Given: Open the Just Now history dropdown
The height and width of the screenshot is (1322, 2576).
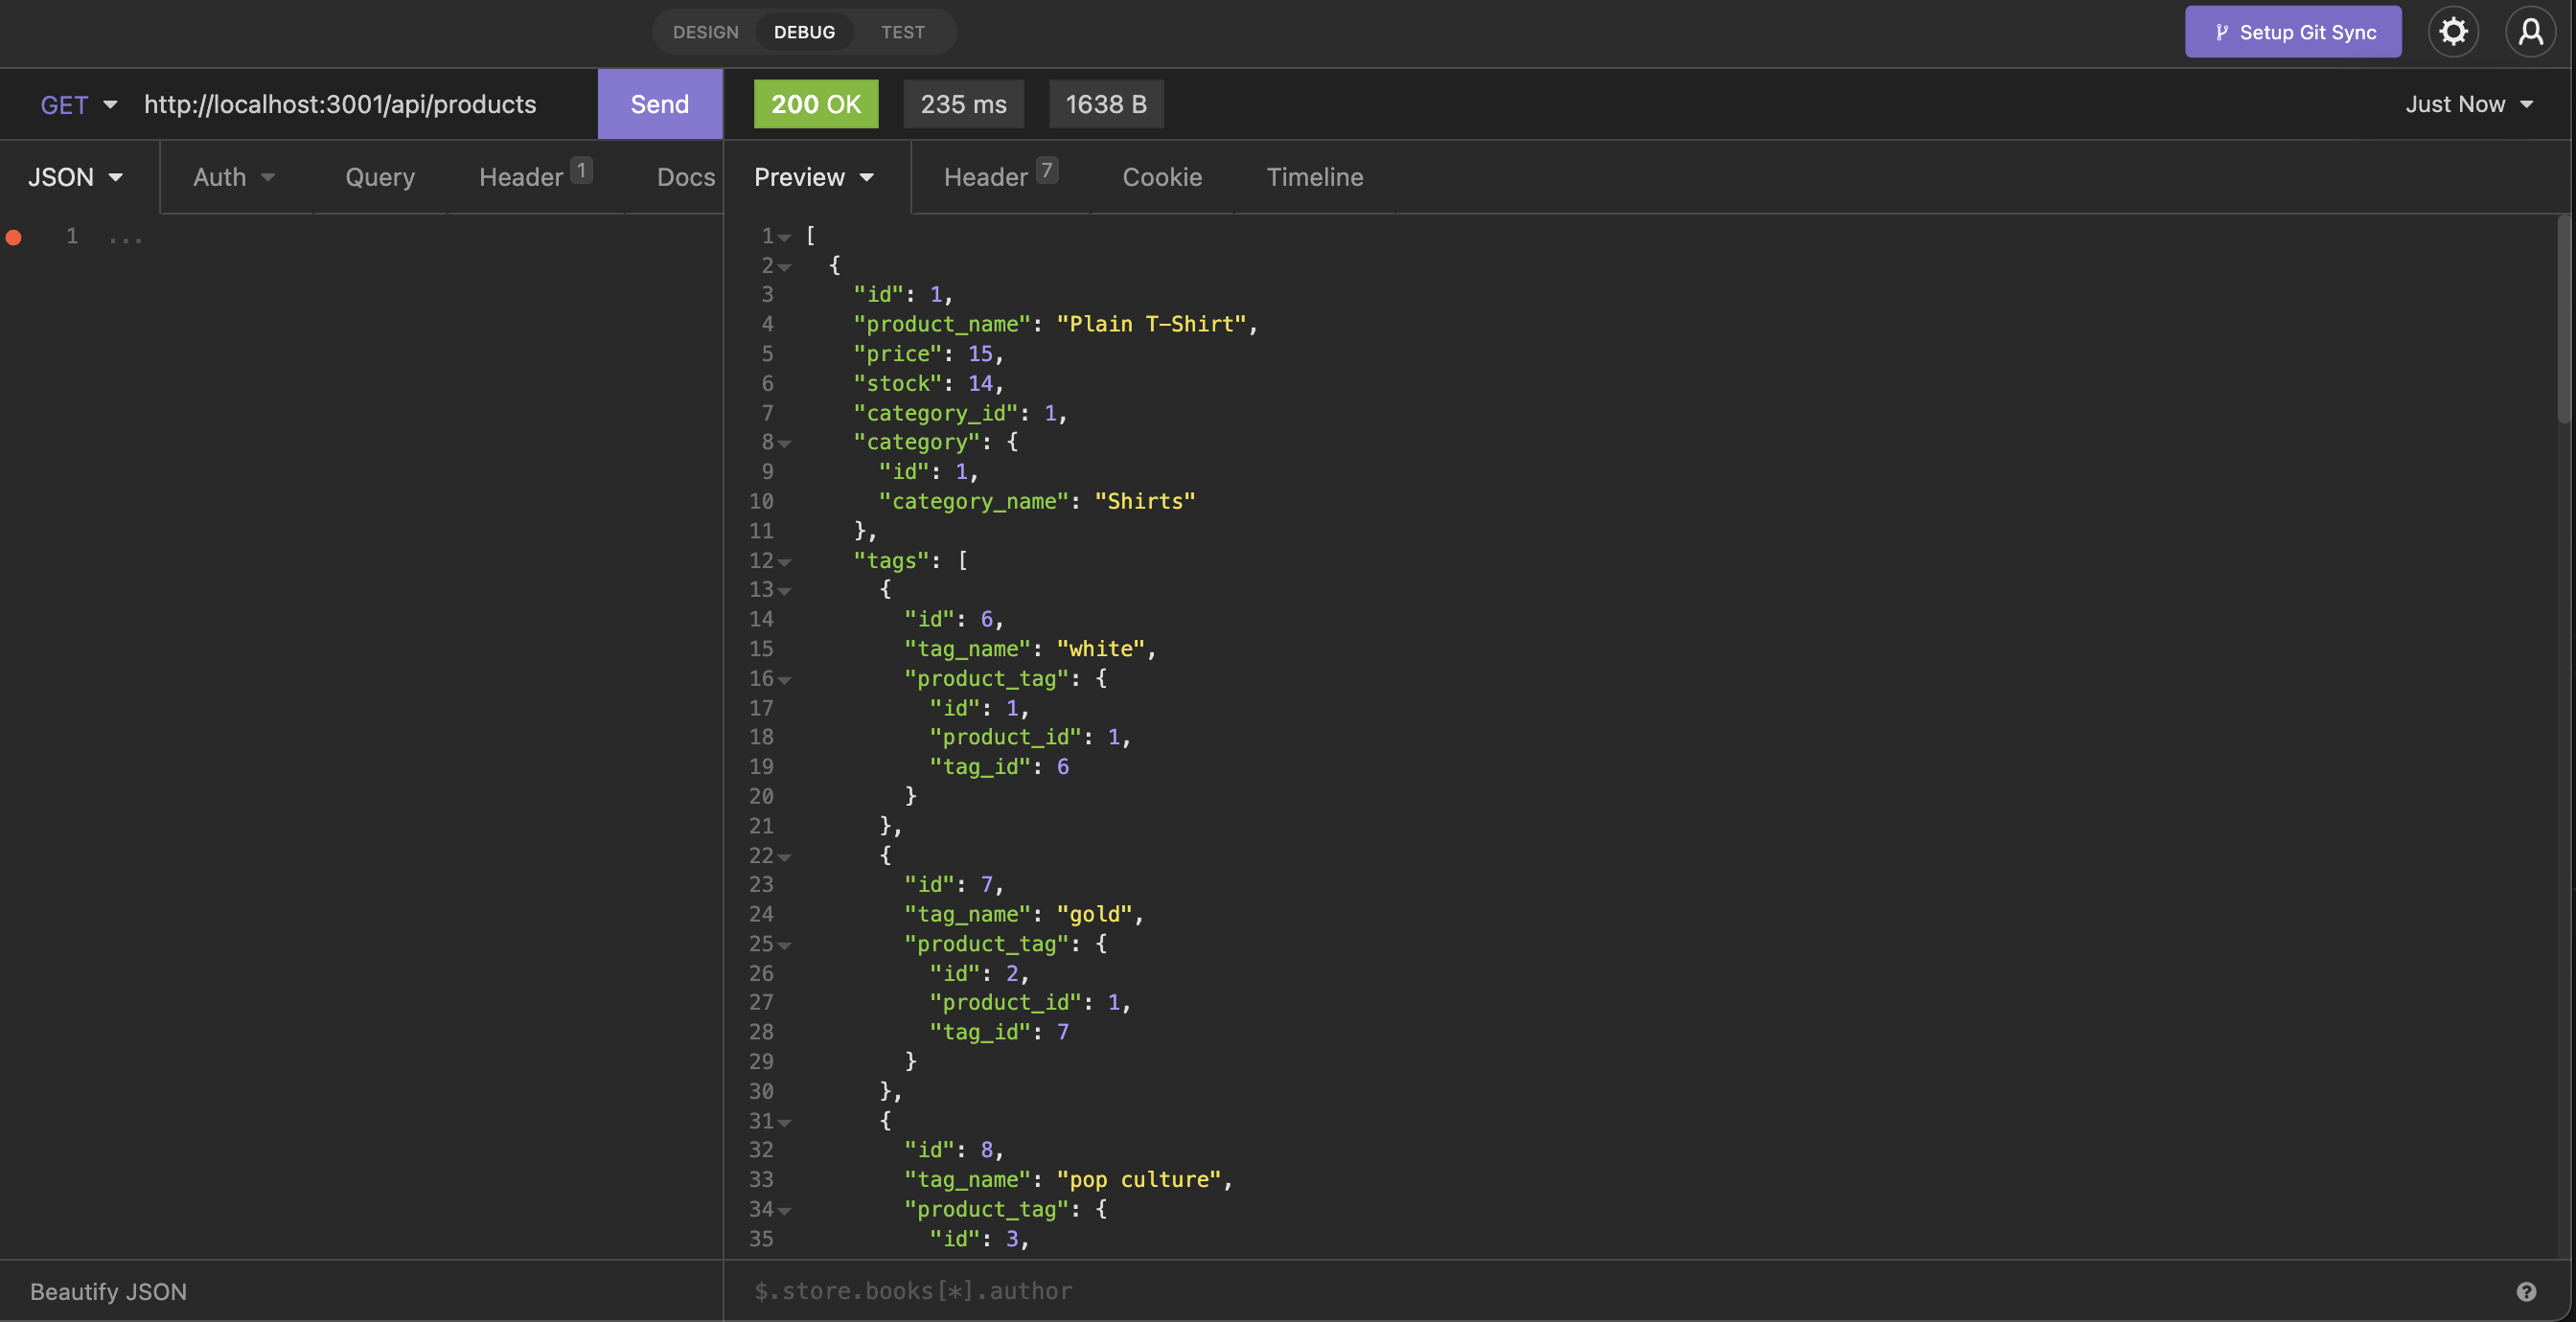Looking at the screenshot, I should [x=2468, y=104].
